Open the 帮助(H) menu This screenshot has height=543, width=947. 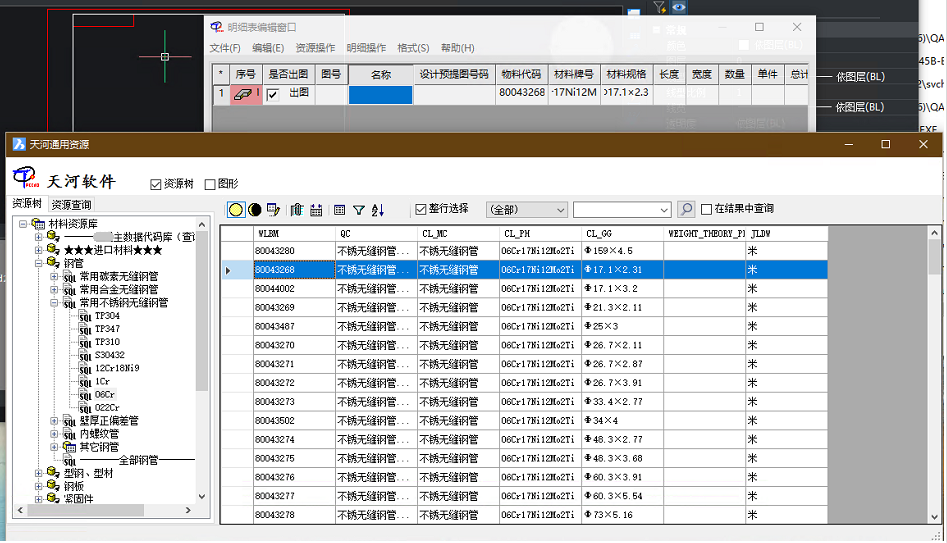tap(457, 48)
